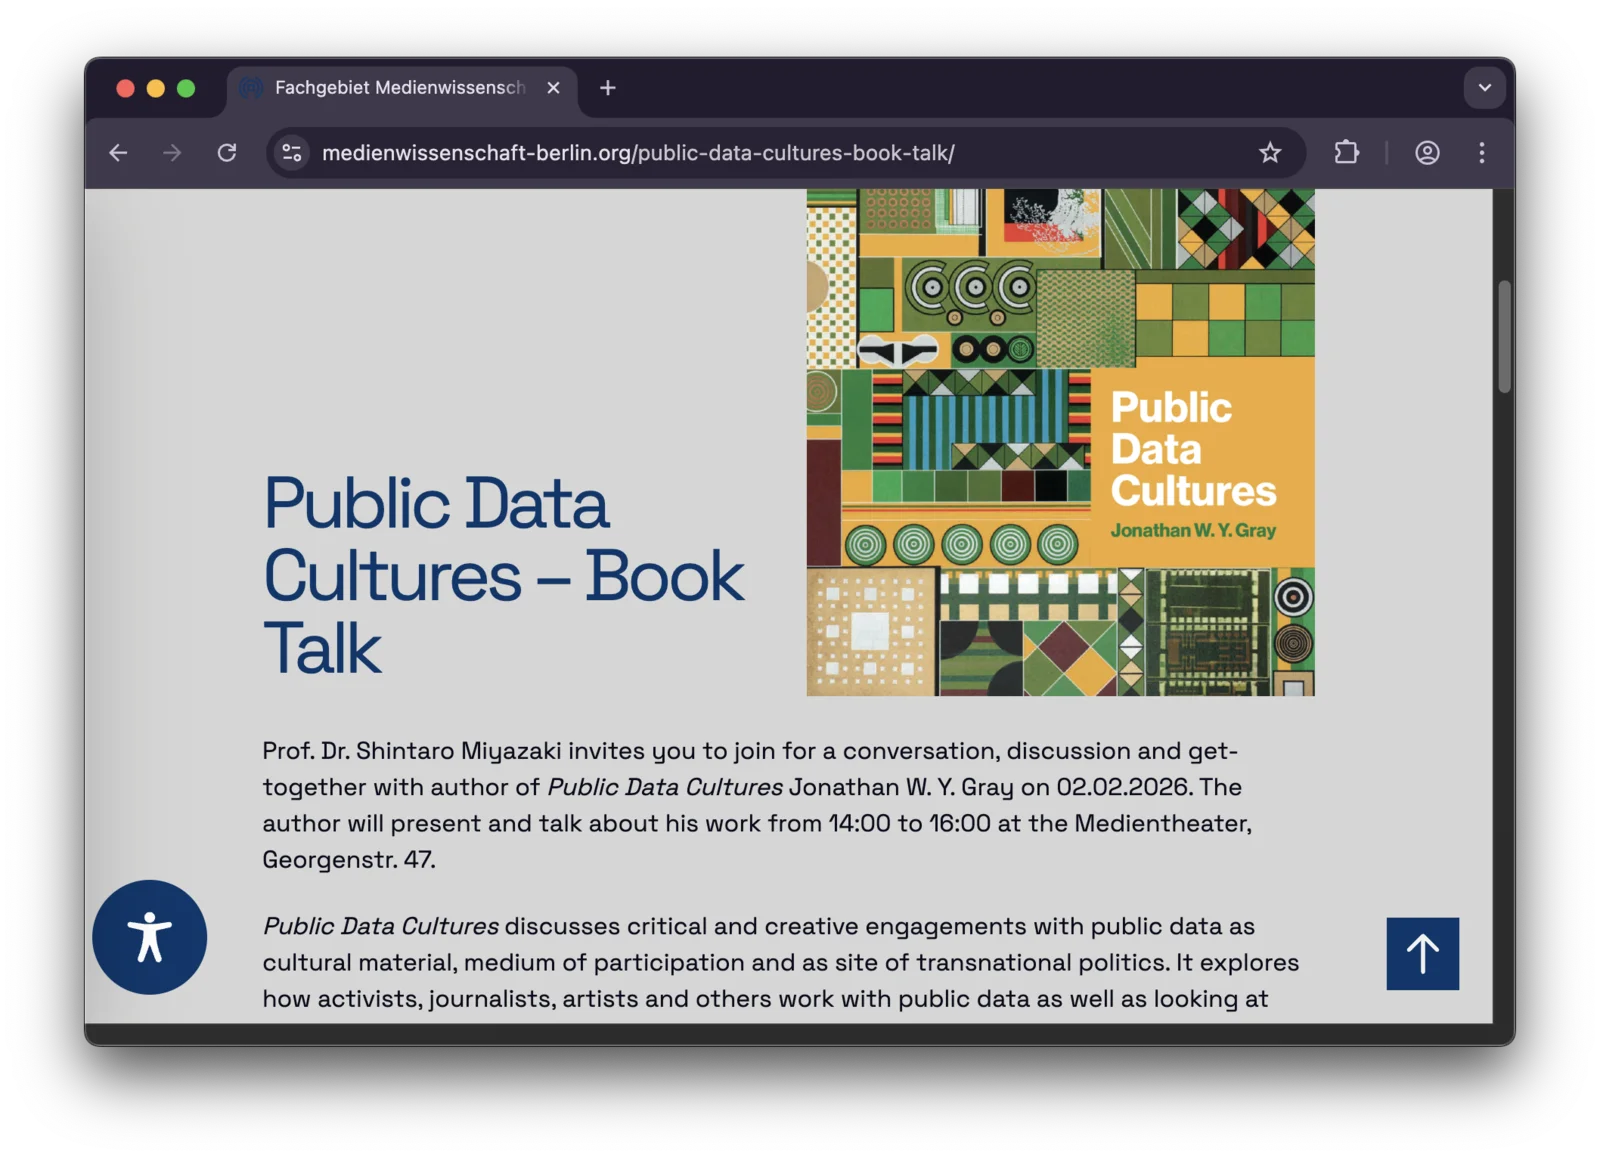Go back to the previous page

click(119, 153)
